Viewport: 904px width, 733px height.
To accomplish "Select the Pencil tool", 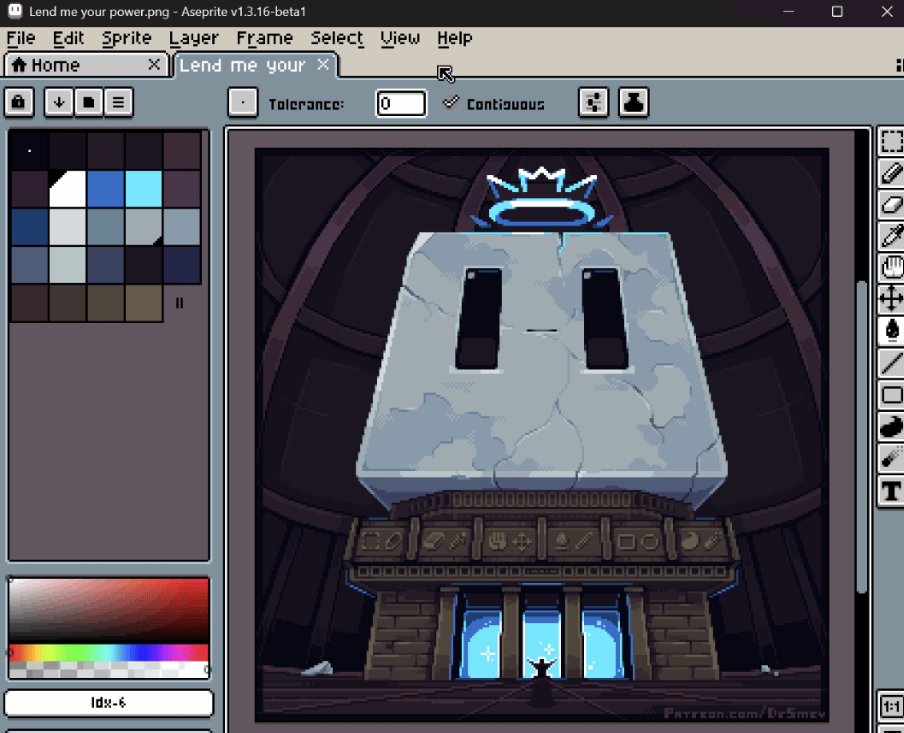I will pos(890,173).
